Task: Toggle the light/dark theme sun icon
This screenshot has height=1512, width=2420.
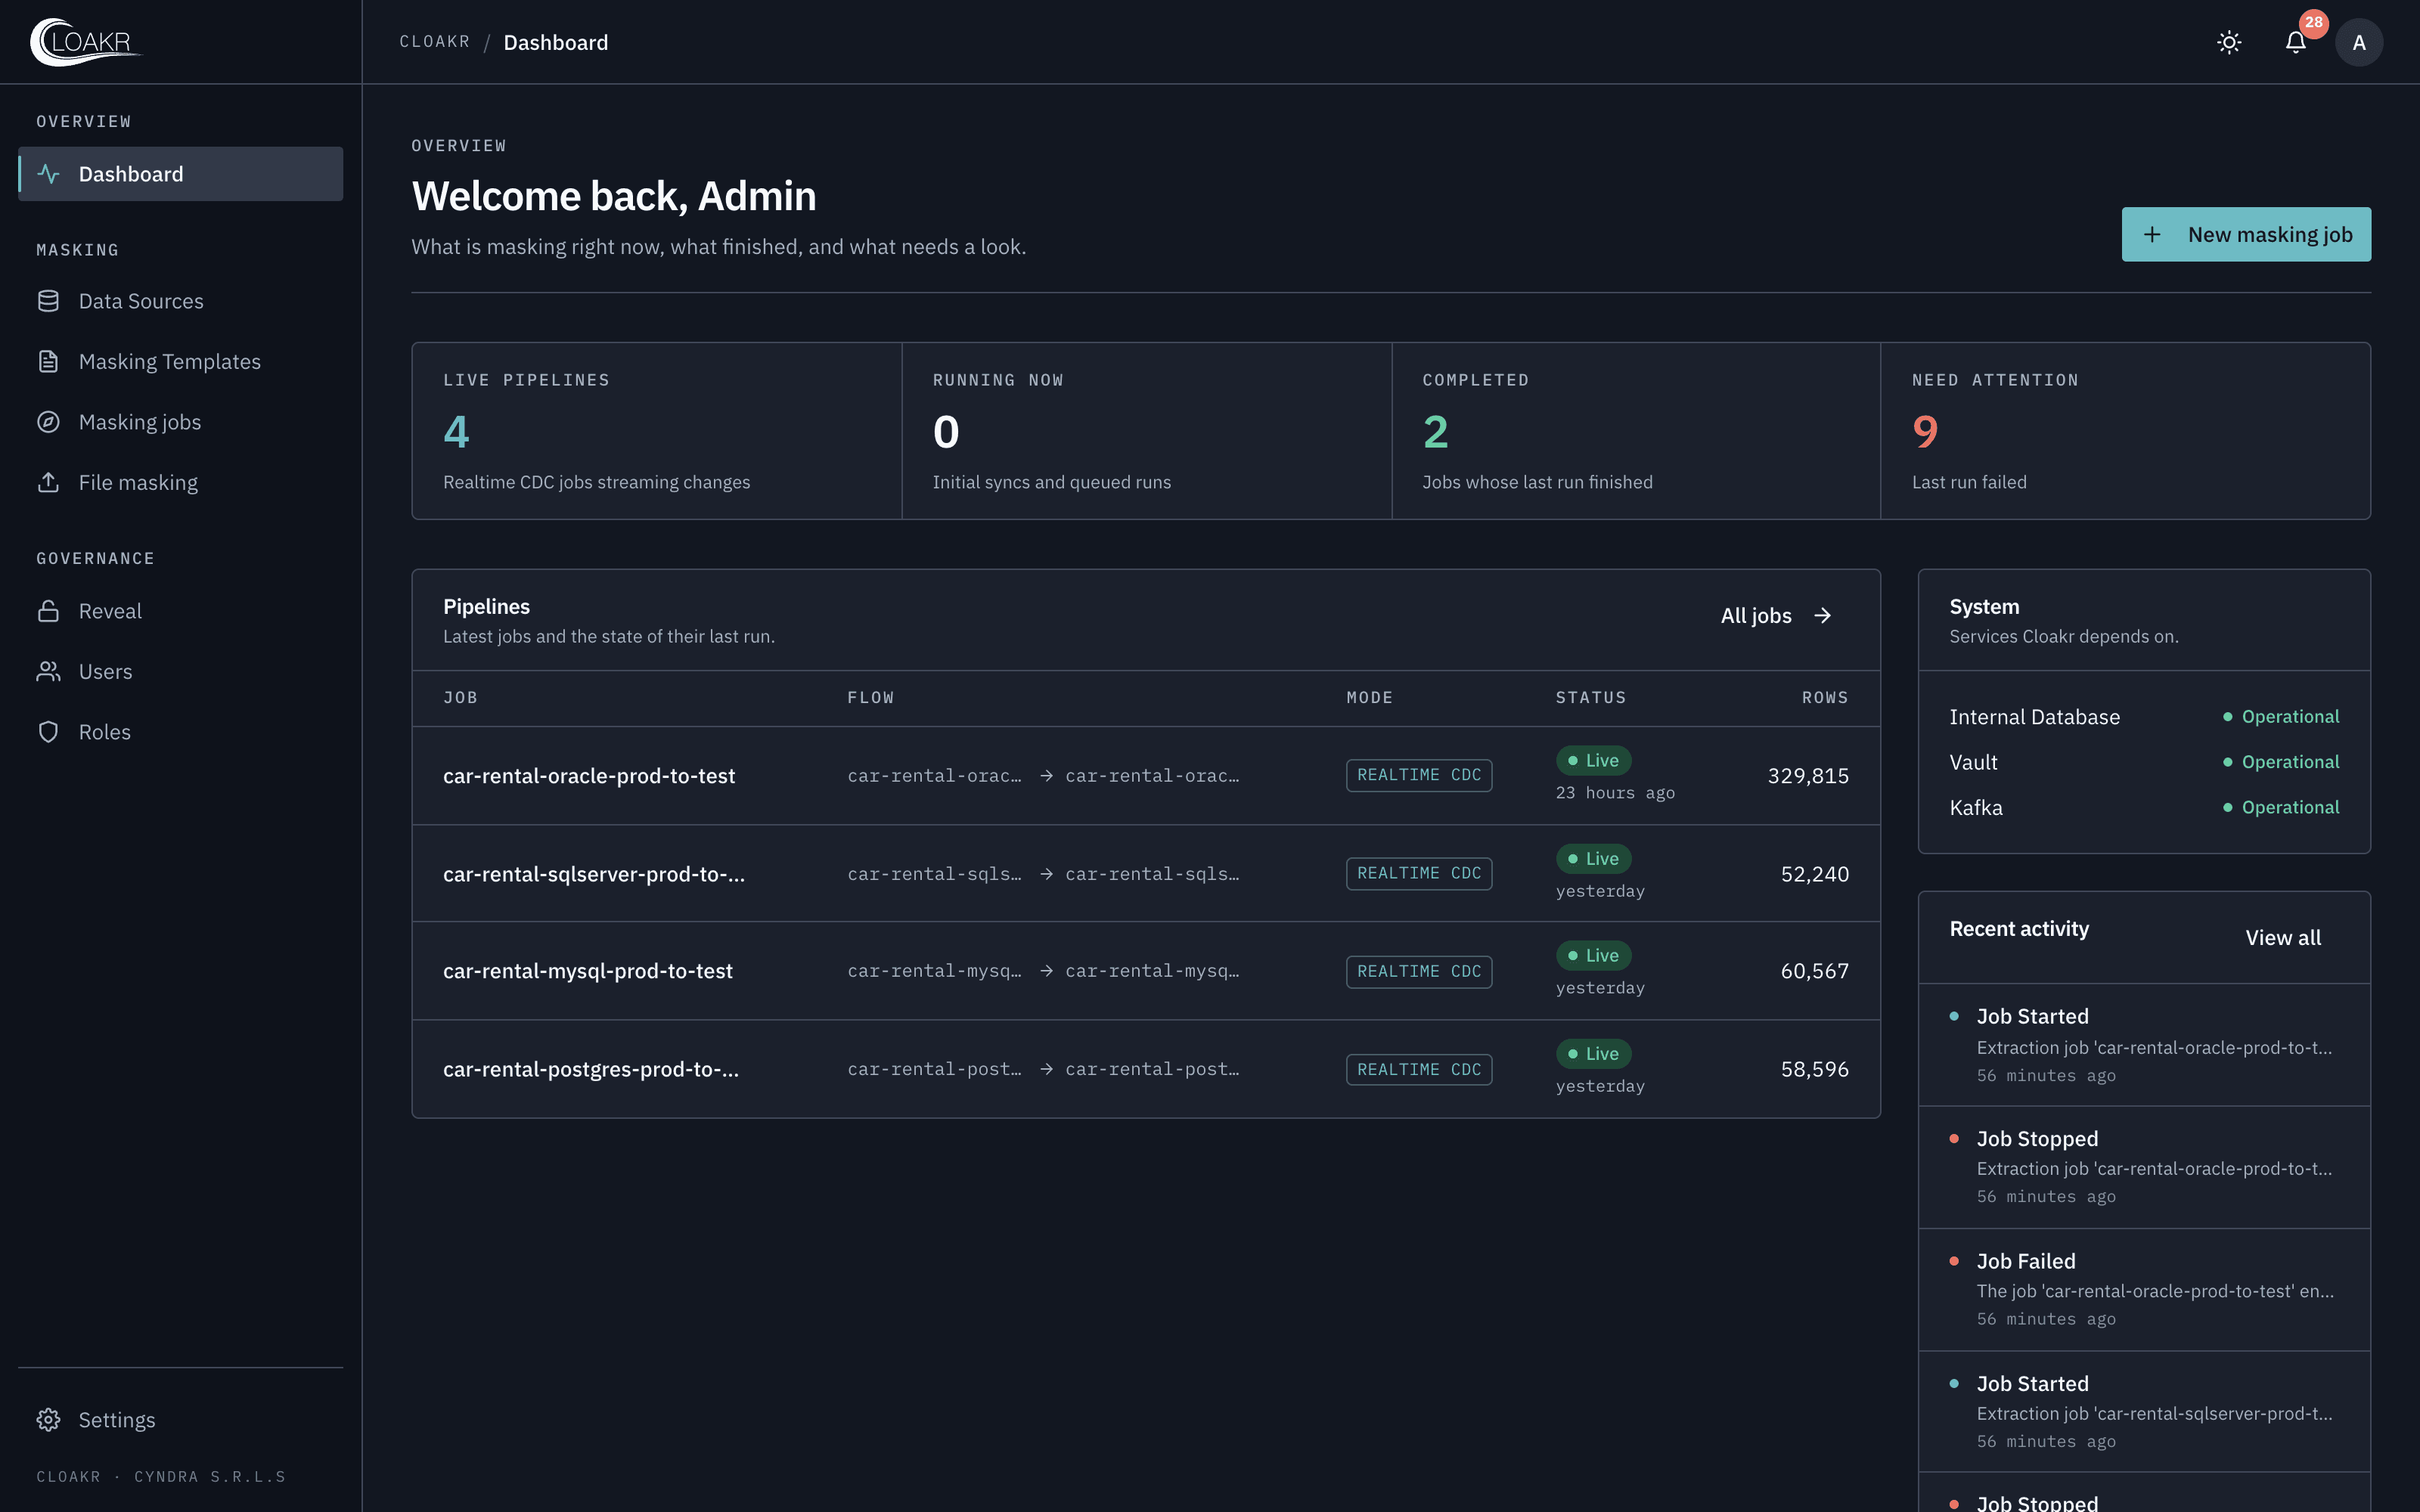Action: click(x=2229, y=42)
